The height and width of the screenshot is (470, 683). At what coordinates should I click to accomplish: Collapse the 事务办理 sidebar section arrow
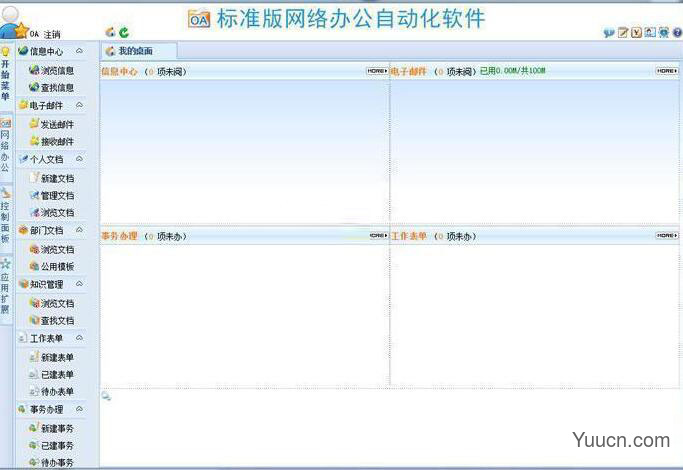click(79, 409)
